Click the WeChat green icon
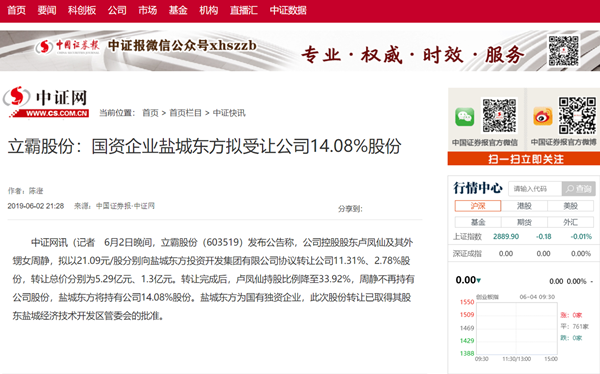600x374 pixels. [465, 117]
